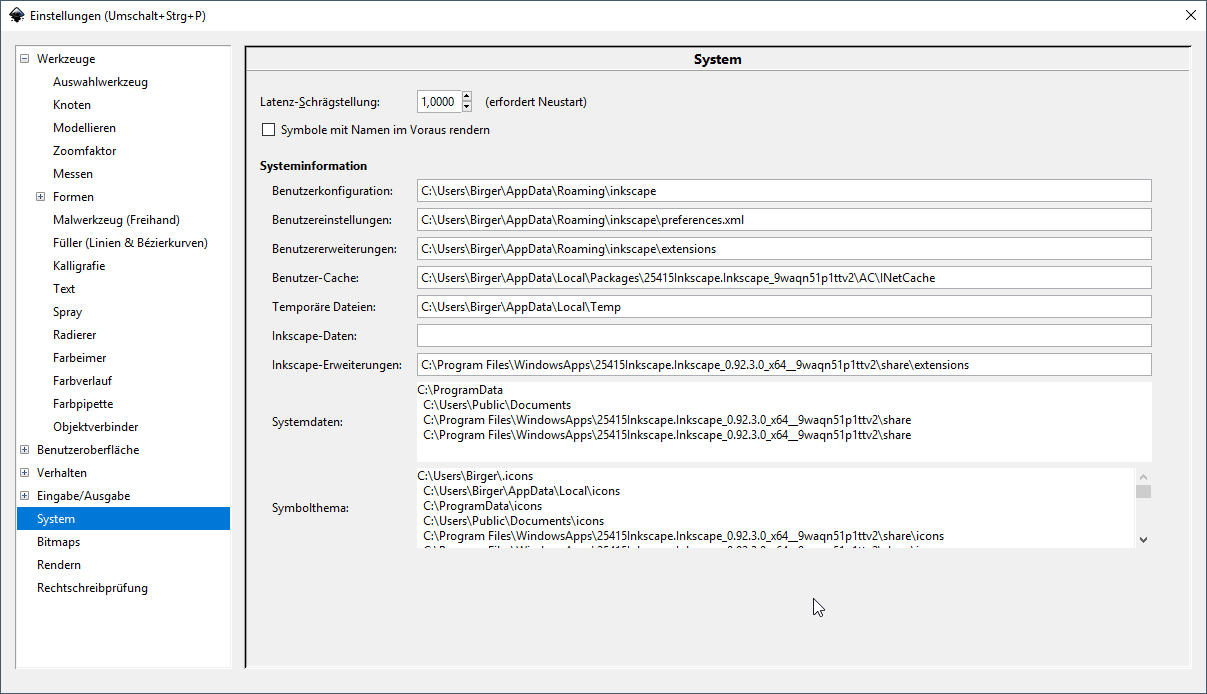
Task: Open Rechtschreibprüfung settings page
Action: pos(92,588)
